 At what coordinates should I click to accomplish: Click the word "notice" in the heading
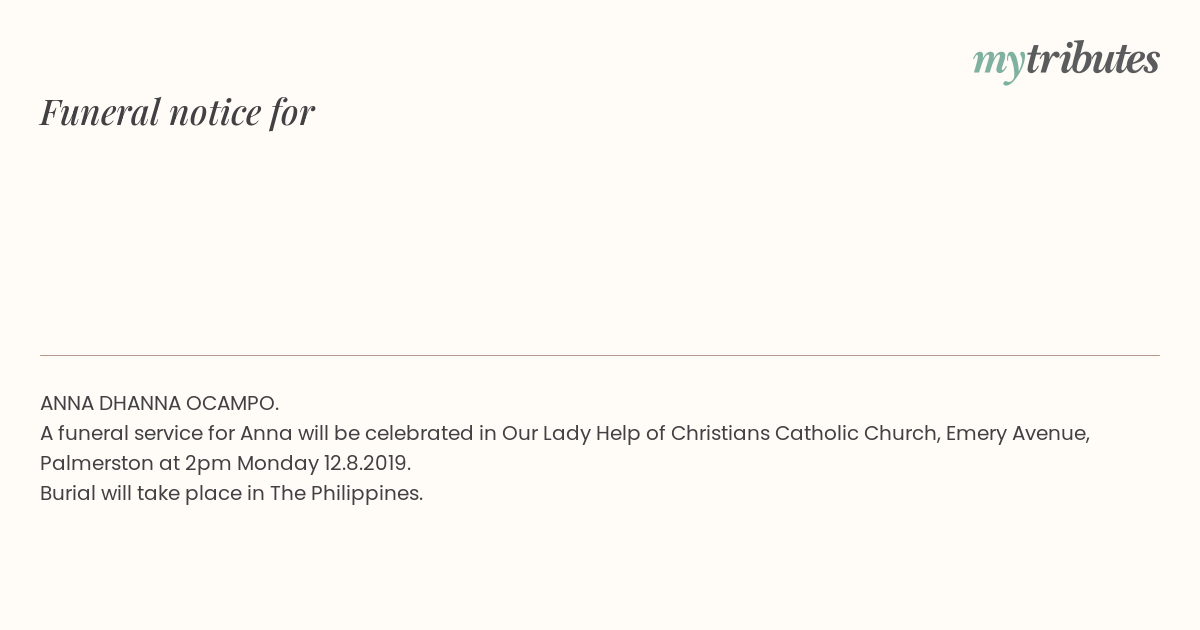(x=215, y=112)
